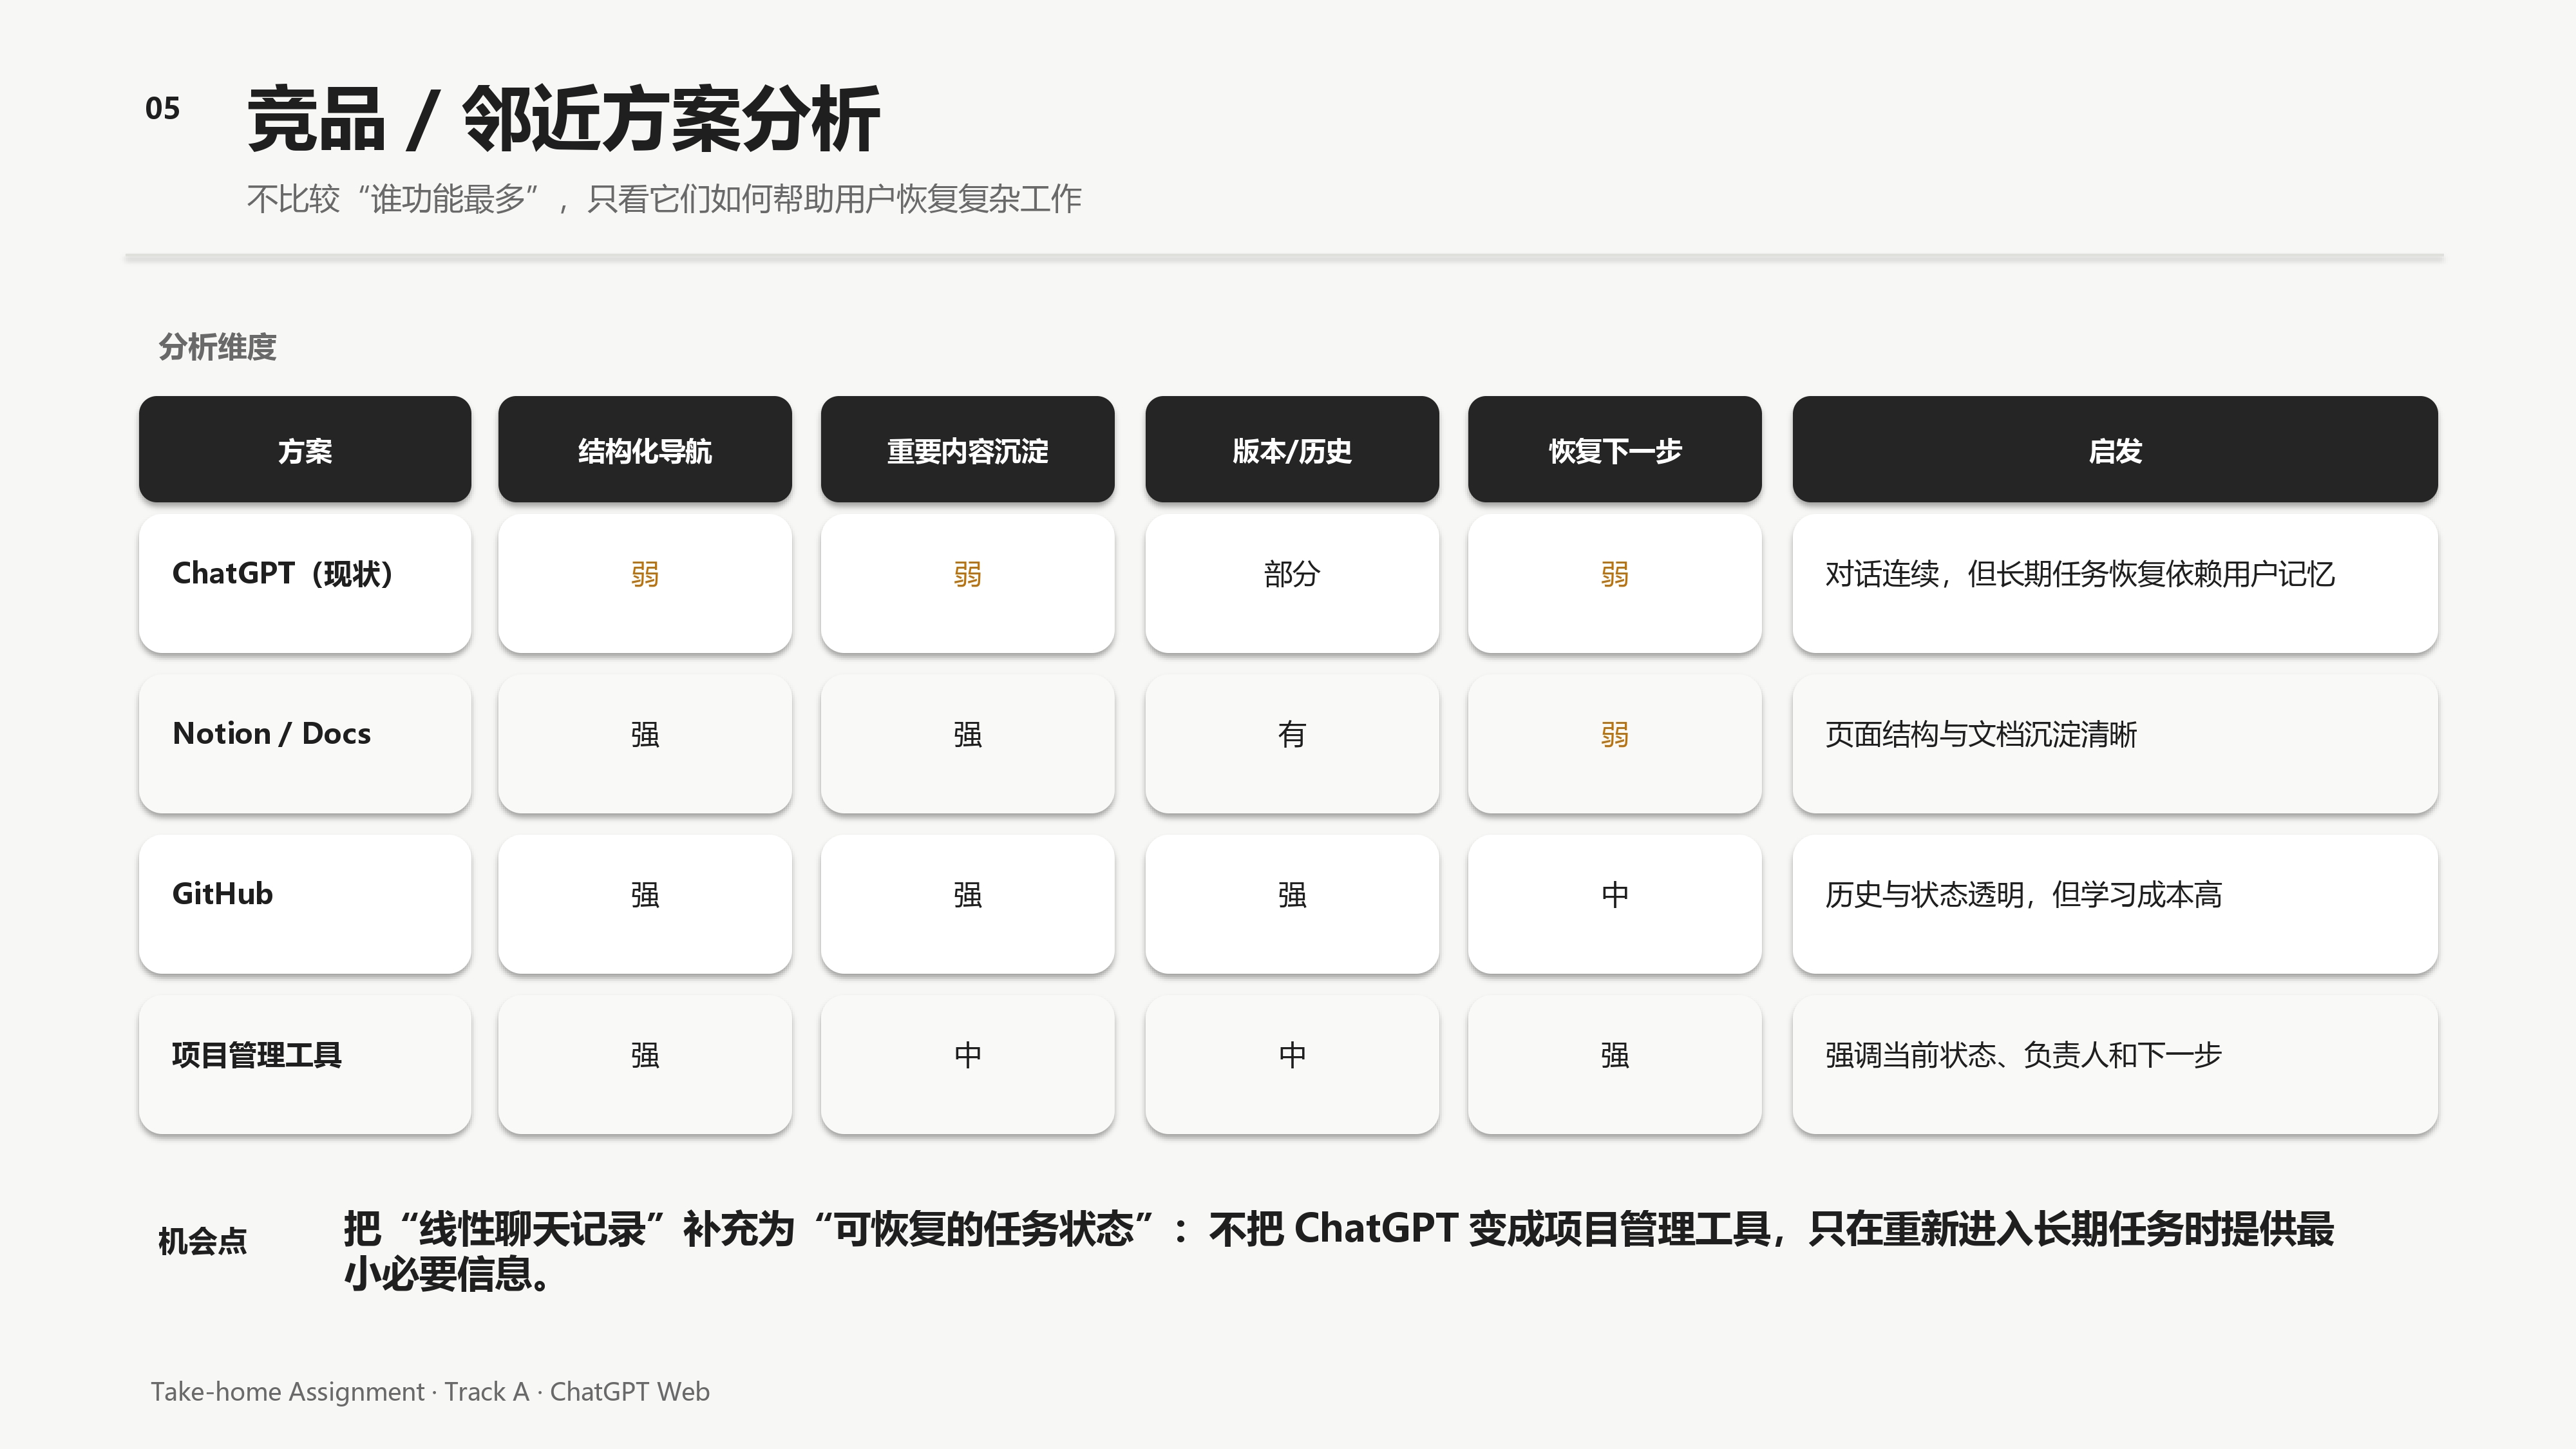Image resolution: width=2576 pixels, height=1449 pixels.
Task: Select the title "竞品 / 邻近方案分析"
Action: point(563,120)
